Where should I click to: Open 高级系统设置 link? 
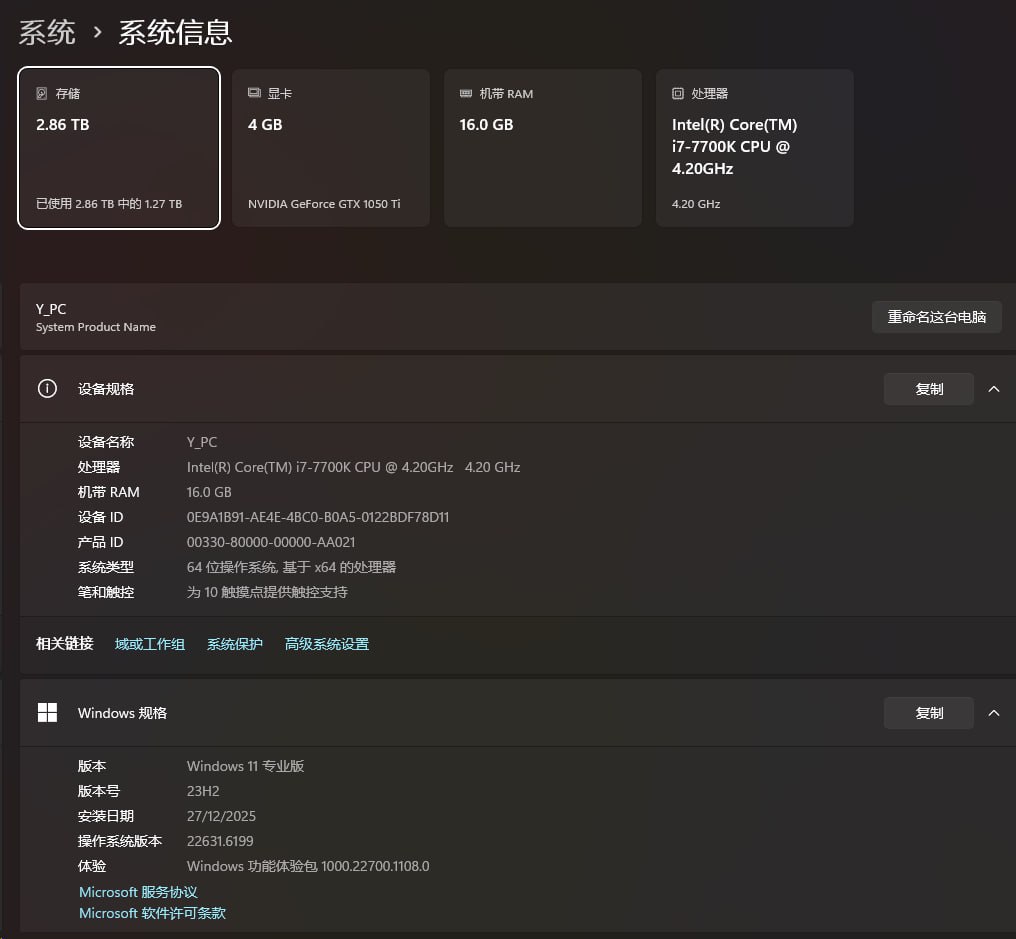coord(327,644)
